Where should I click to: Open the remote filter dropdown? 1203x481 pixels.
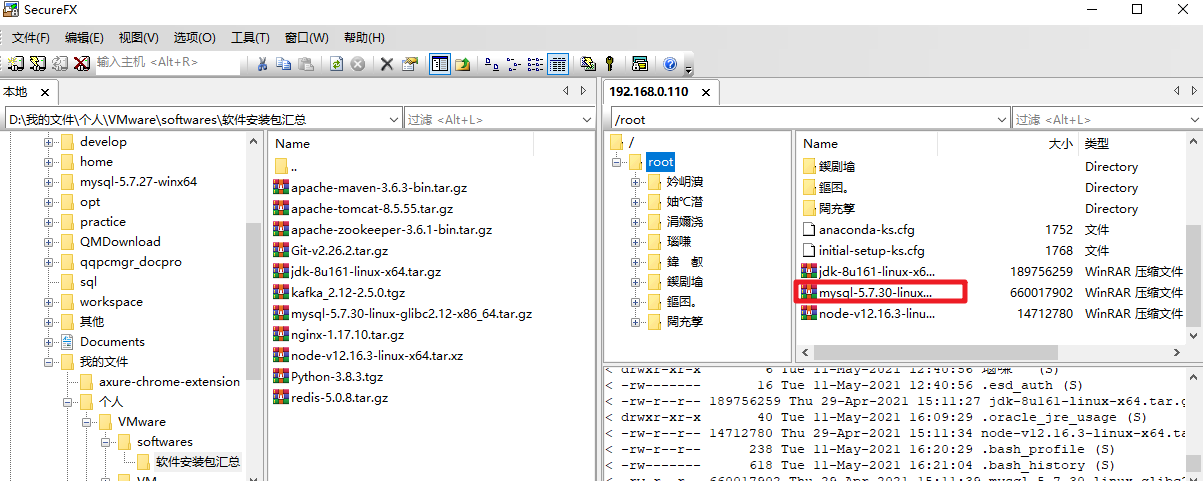(x=1195, y=119)
